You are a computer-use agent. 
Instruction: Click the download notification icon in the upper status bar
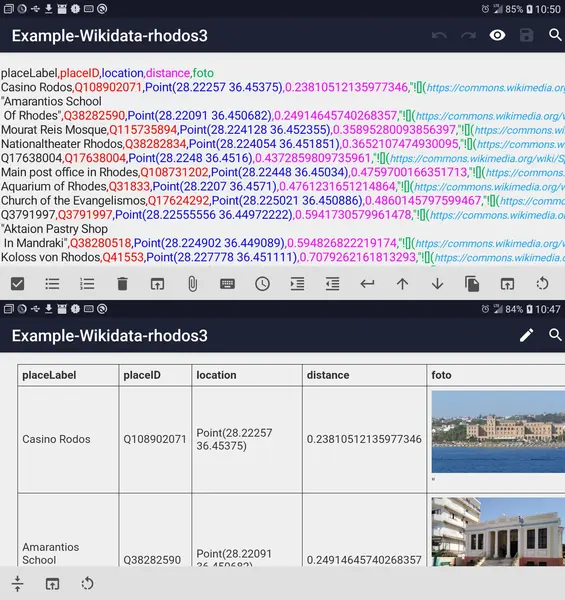pyautogui.click(x=49, y=8)
